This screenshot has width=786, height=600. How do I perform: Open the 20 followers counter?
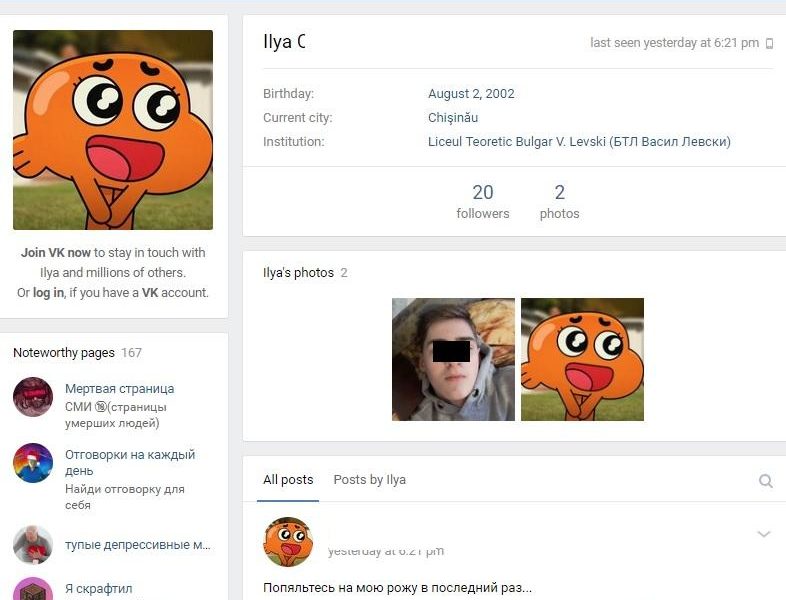(x=483, y=201)
